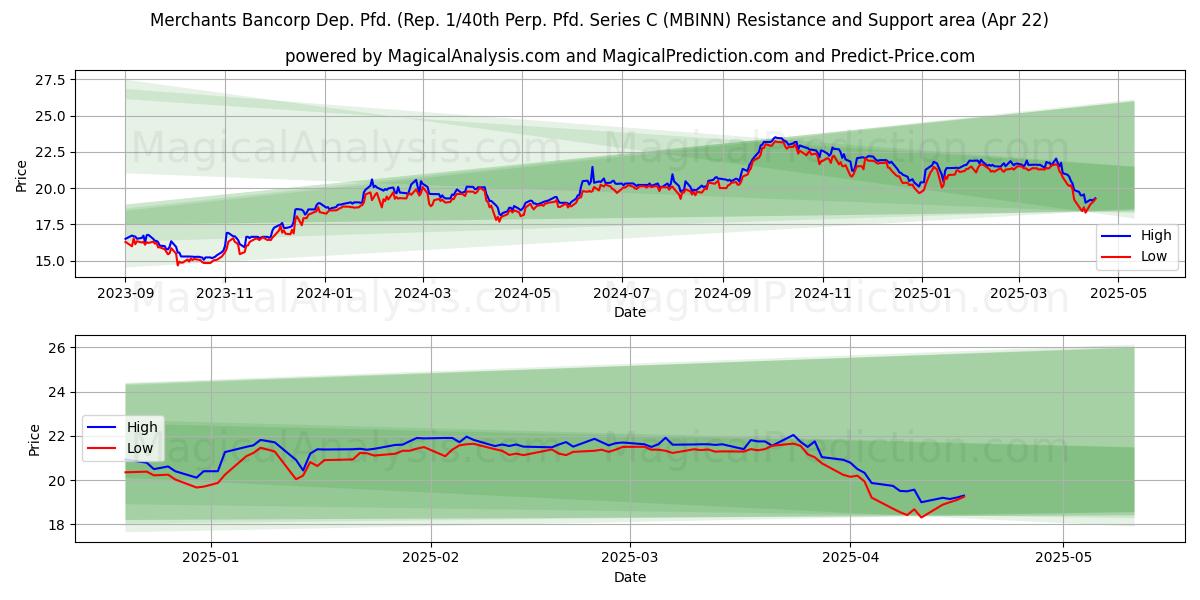1200x600 pixels.
Task: Click the '2025-05' tick label in bottom chart
Action: tap(1063, 559)
